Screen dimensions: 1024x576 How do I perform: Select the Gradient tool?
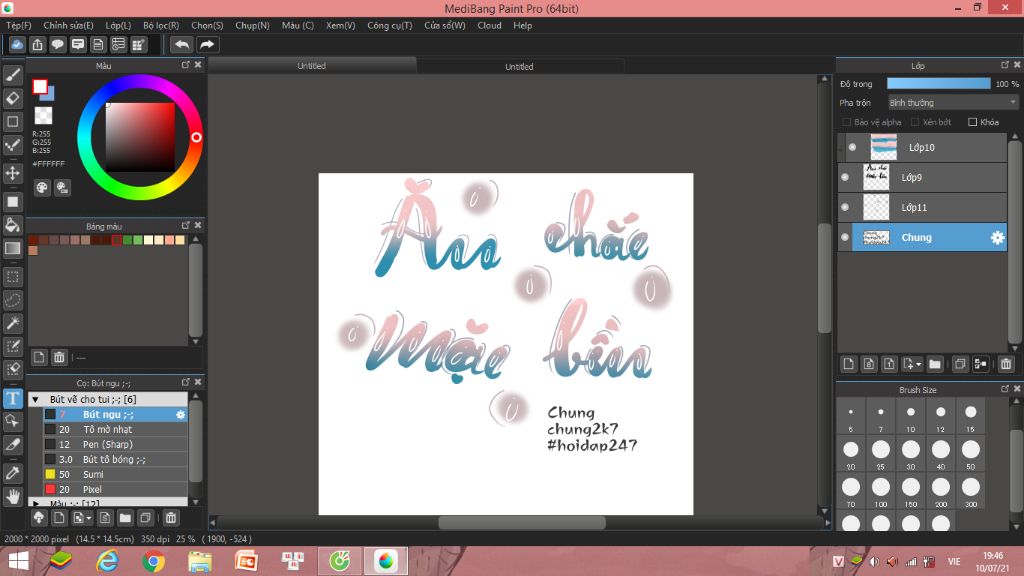(12, 248)
